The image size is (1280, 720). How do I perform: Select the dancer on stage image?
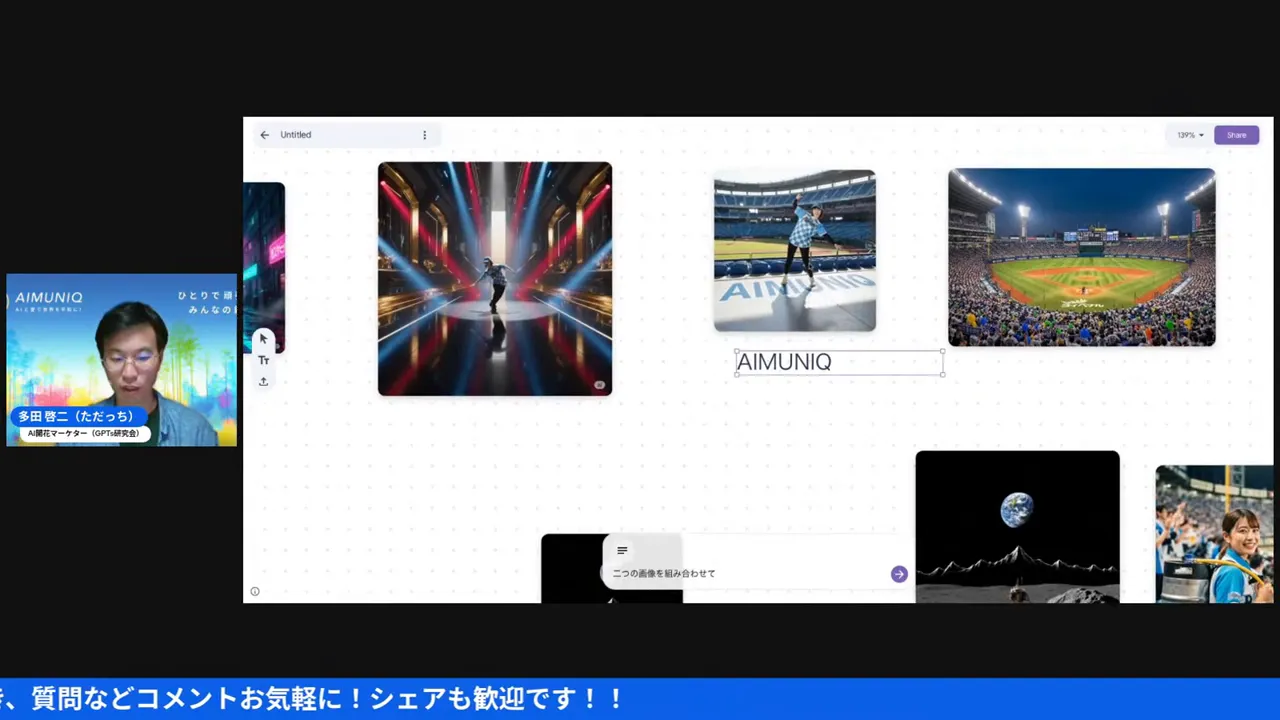(x=494, y=278)
